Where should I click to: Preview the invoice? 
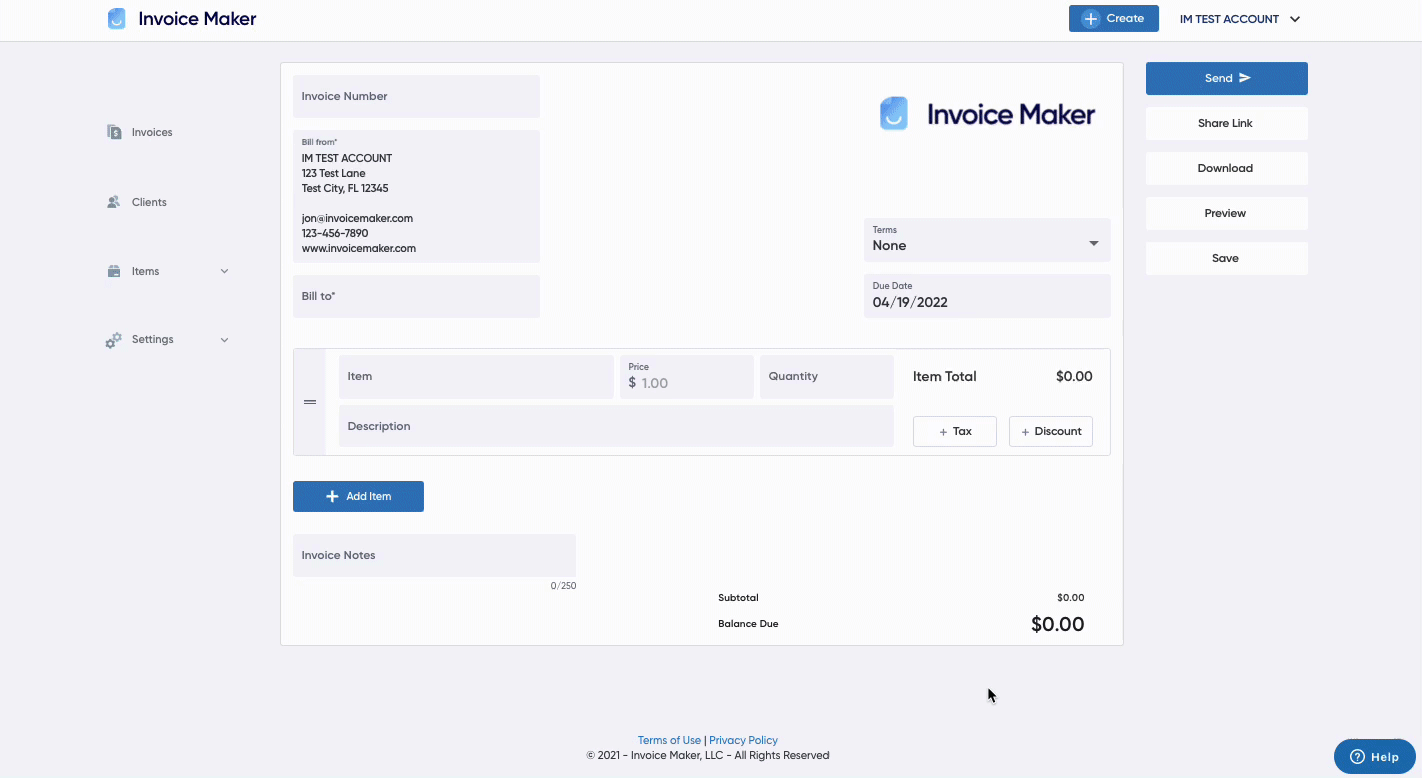[1227, 213]
